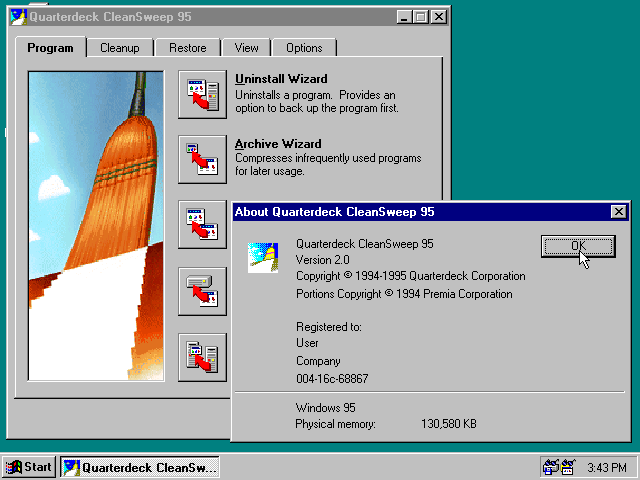Click the 'Archive Wizard' heading text

(278, 144)
